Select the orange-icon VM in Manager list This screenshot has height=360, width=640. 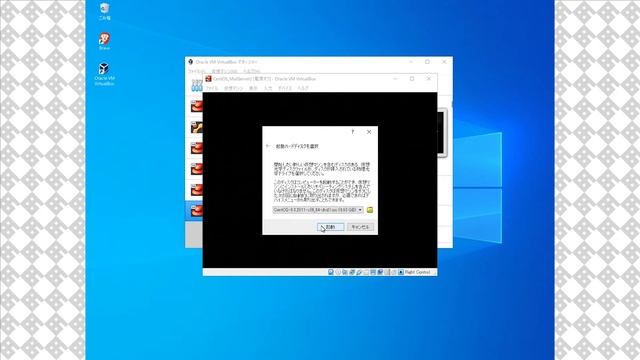[197, 127]
